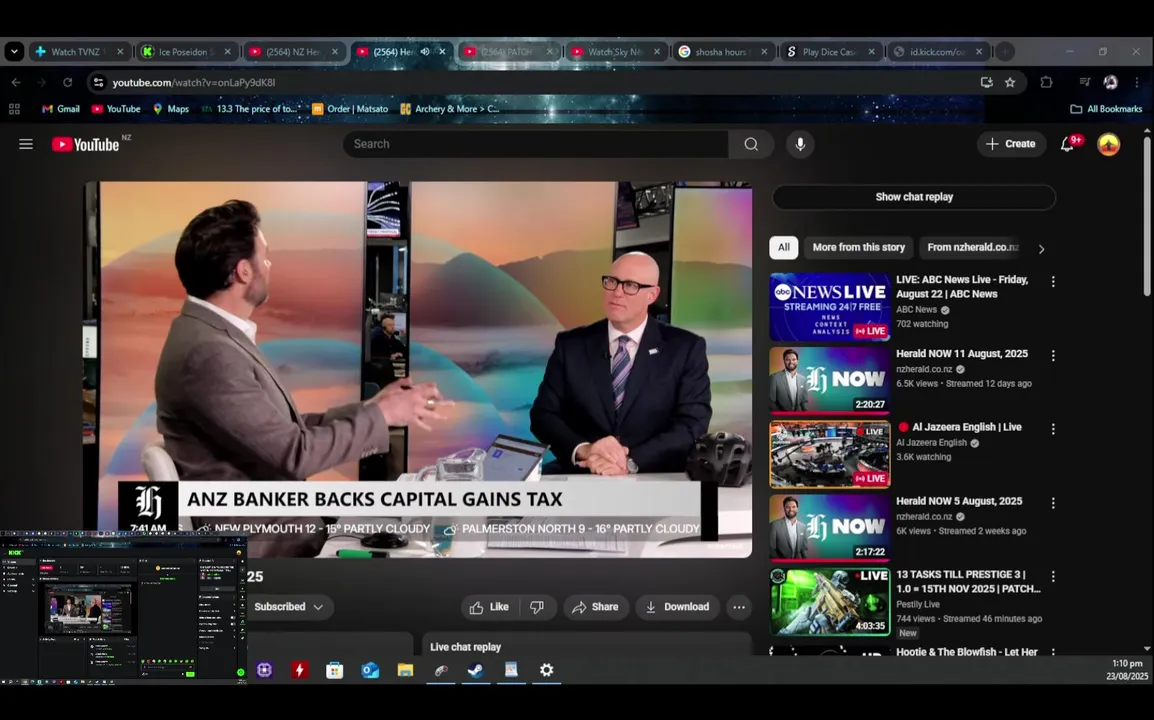Go back in Chrome history
Screen dimensions: 1154x720
(16, 82)
